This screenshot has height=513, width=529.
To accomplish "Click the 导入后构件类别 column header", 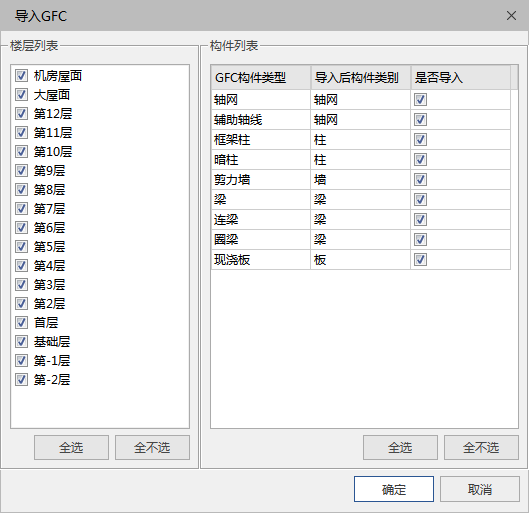I will pyautogui.click(x=360, y=78).
